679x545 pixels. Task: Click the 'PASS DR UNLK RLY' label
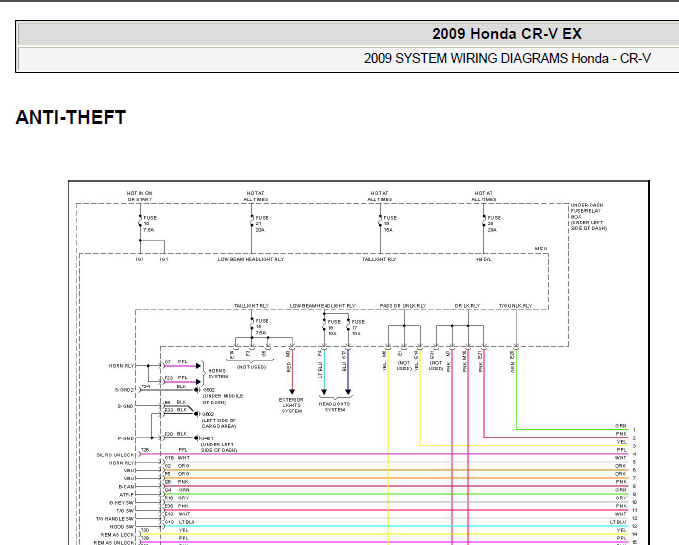[x=403, y=306]
